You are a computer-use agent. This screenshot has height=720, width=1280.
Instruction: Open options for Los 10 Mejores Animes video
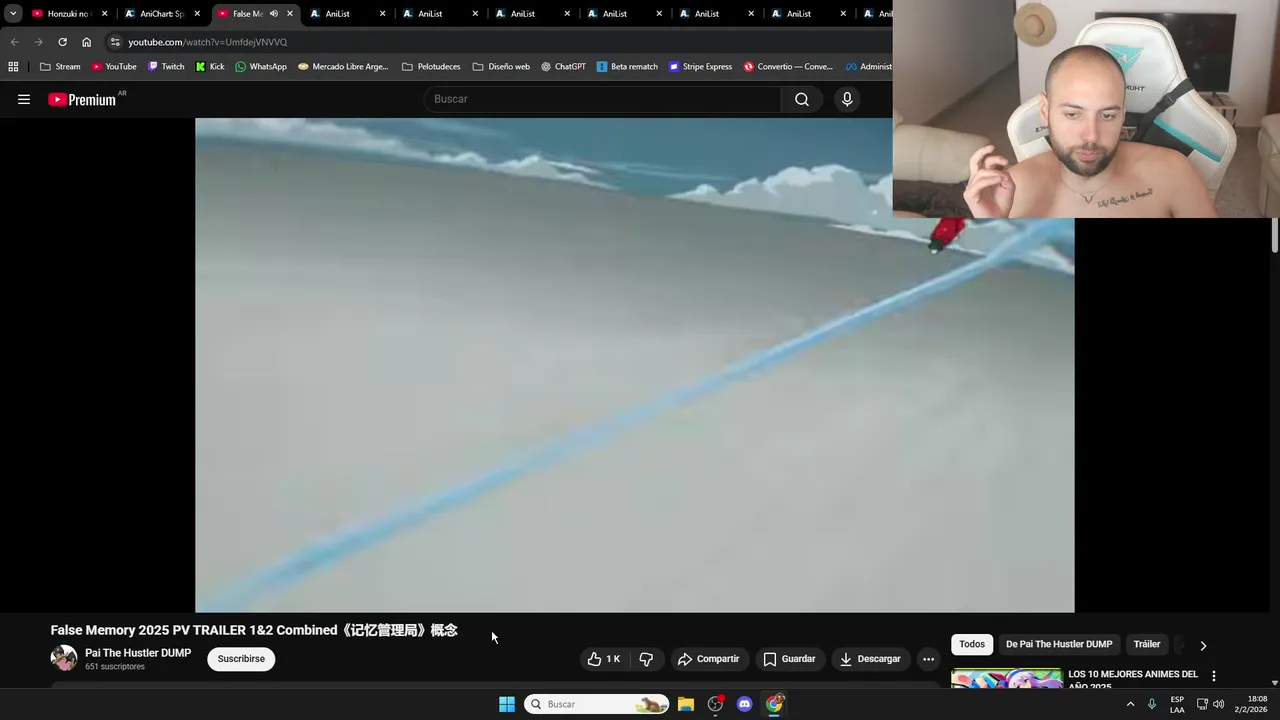click(1214, 676)
